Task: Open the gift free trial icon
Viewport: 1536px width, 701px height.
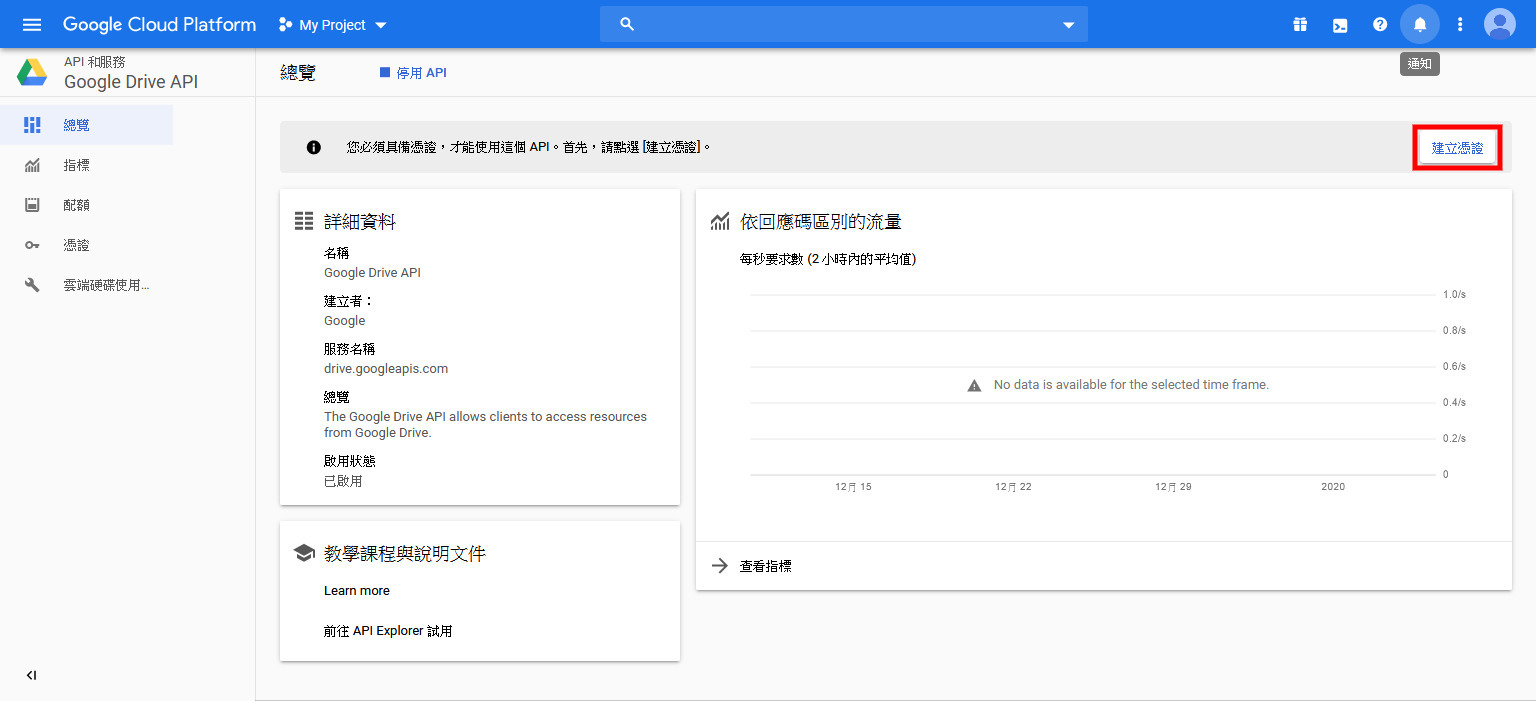Action: pyautogui.click(x=1300, y=24)
